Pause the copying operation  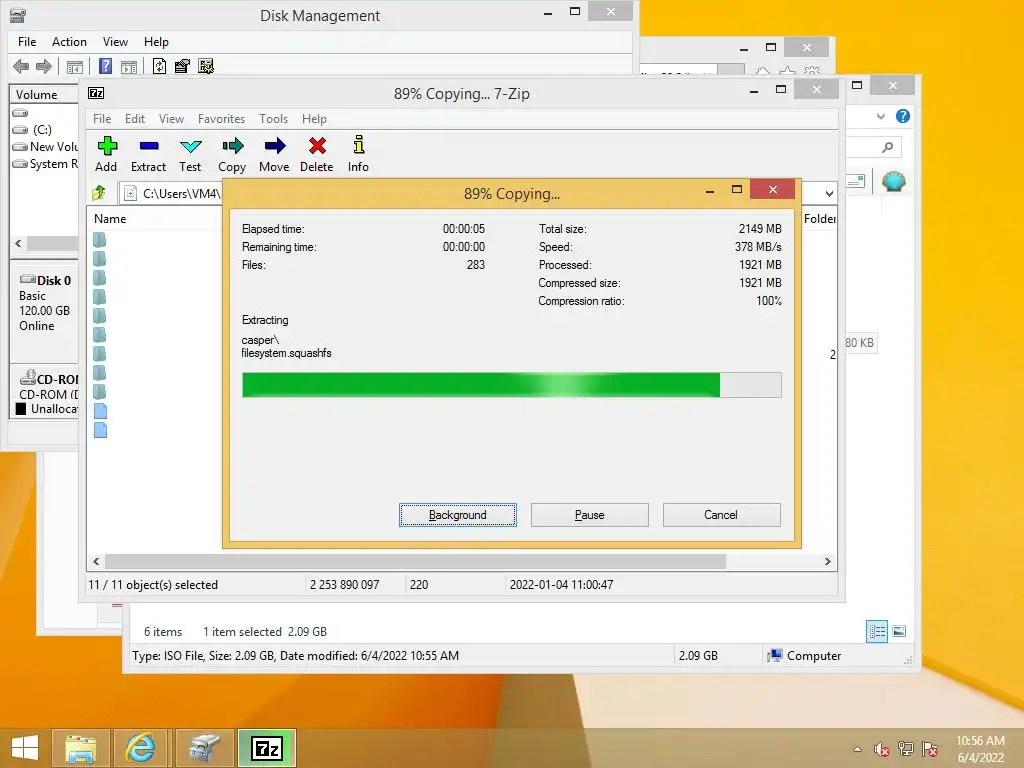590,515
